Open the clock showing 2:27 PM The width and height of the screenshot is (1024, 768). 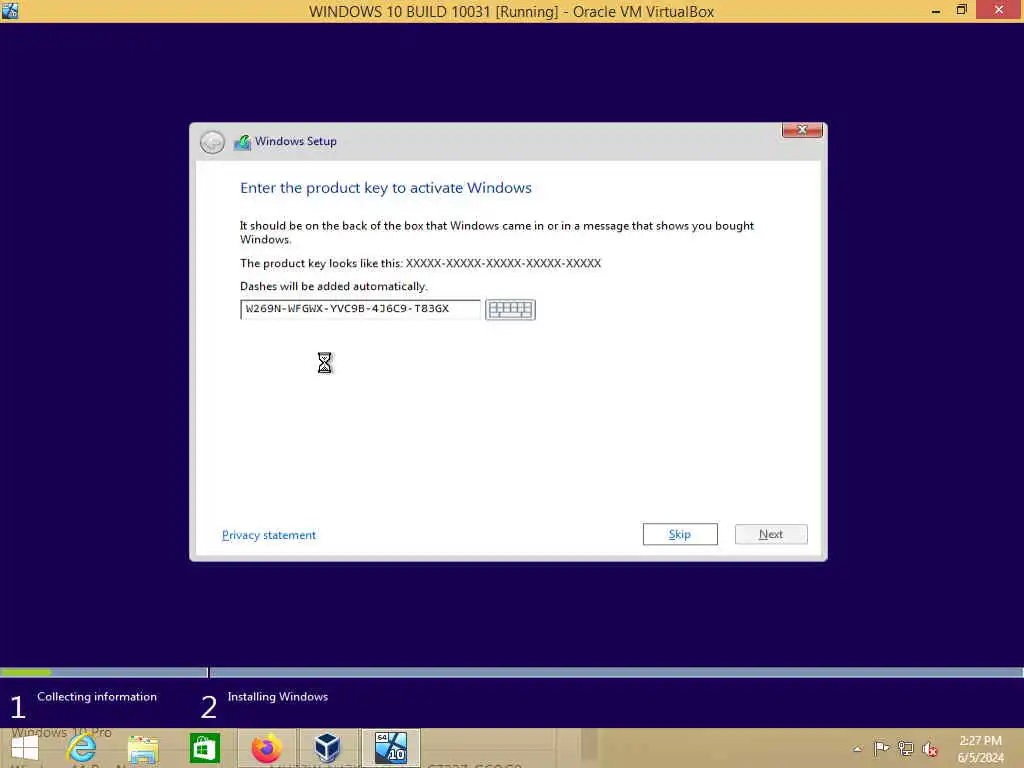point(980,748)
